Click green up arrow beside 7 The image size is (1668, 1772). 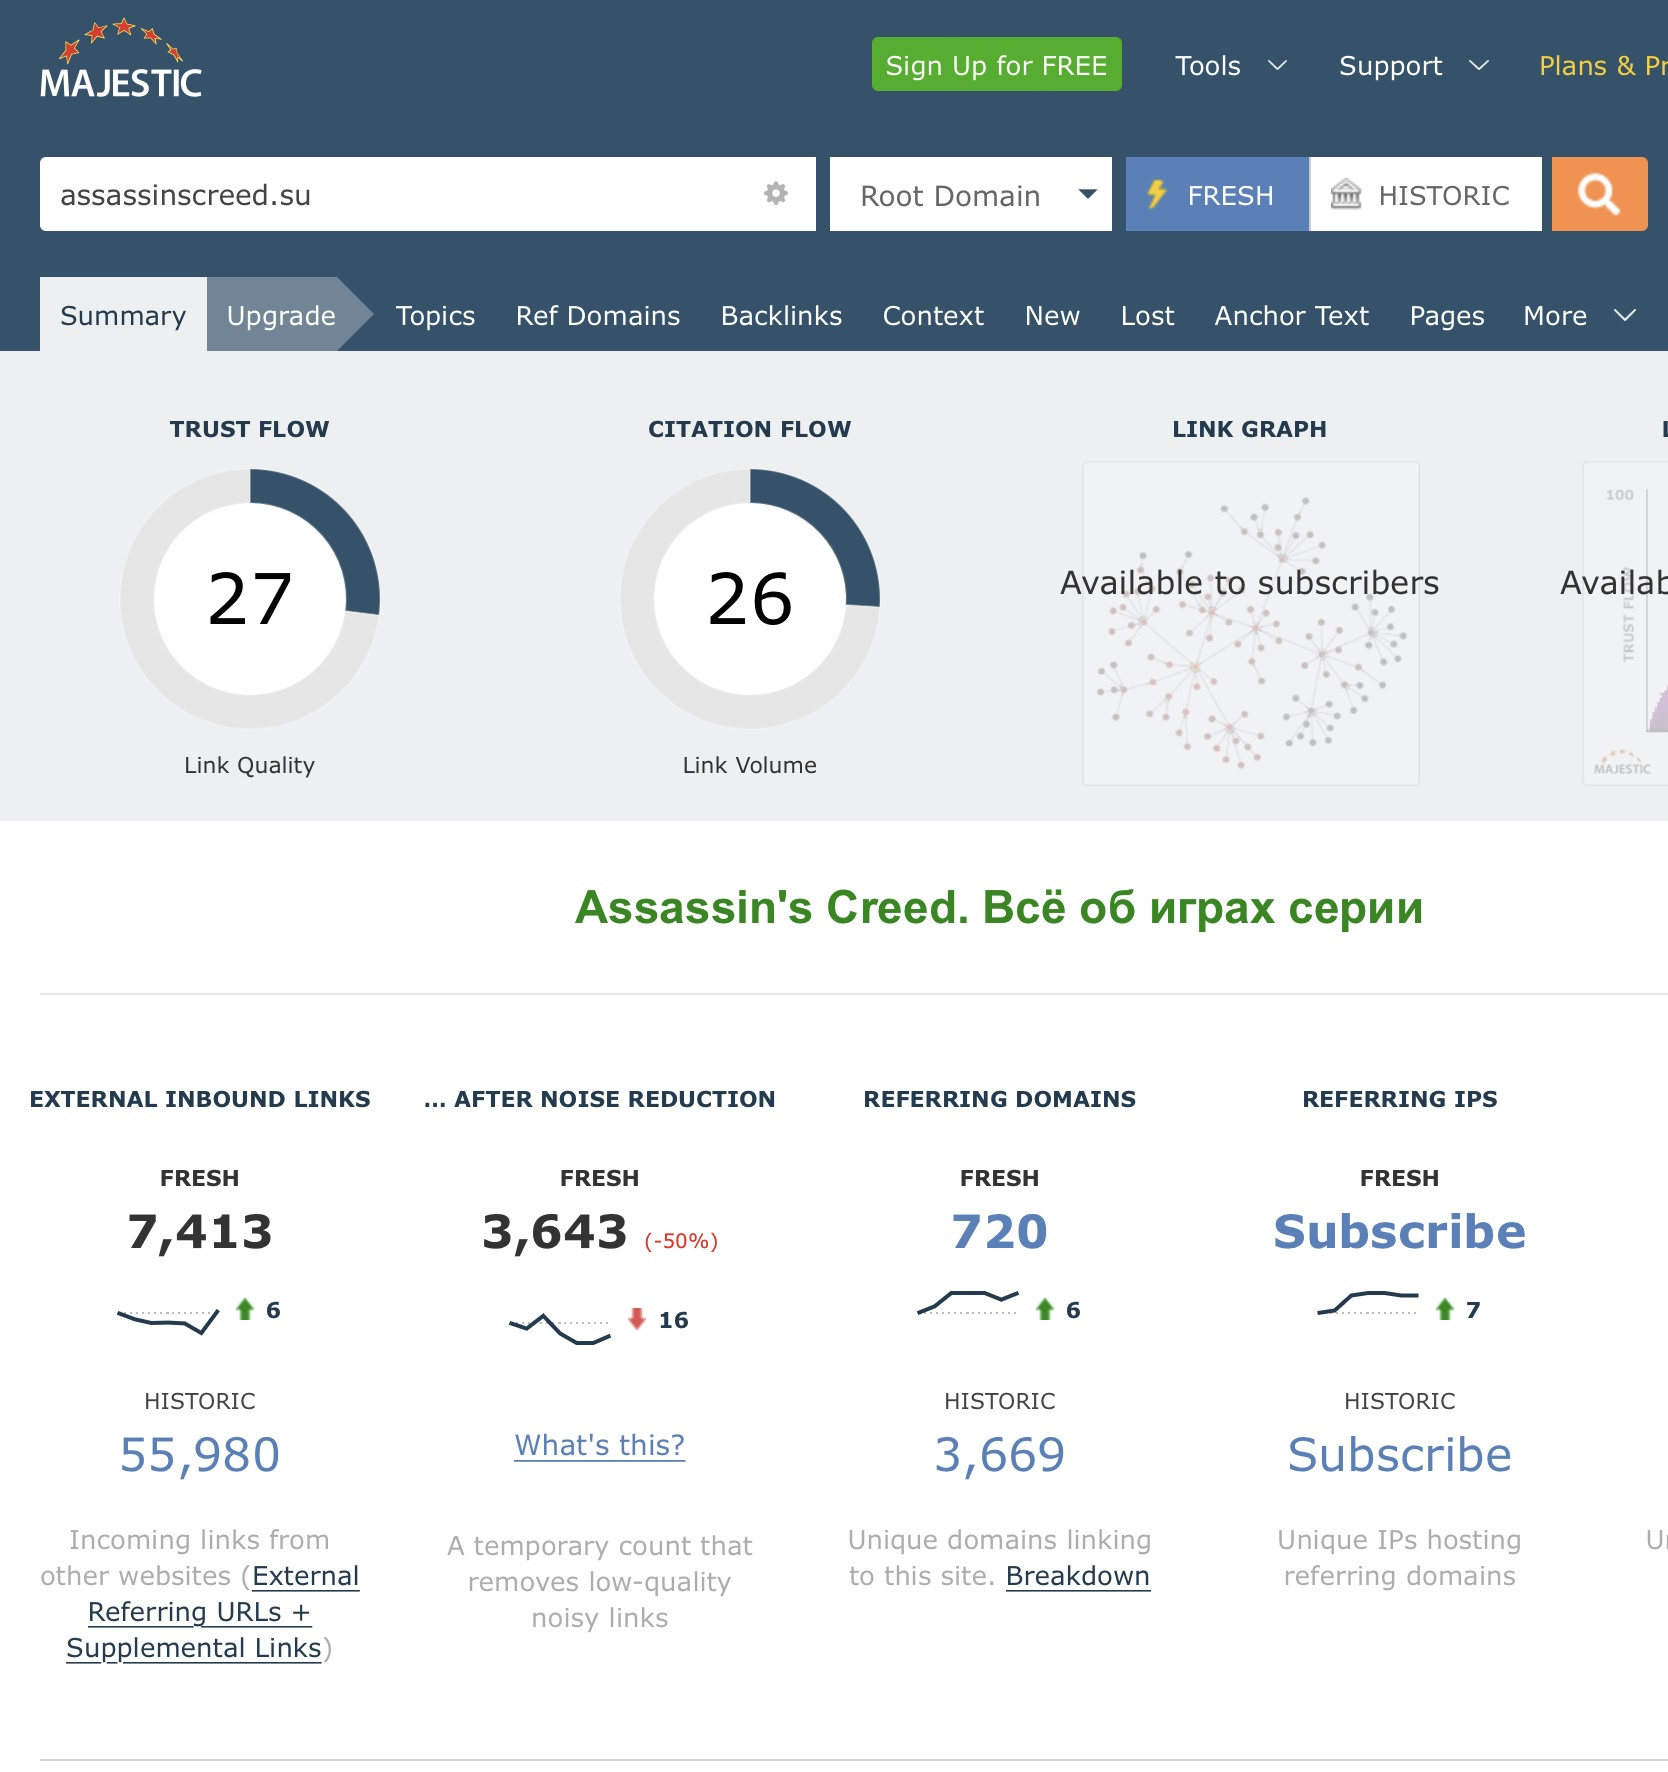tap(1445, 1309)
